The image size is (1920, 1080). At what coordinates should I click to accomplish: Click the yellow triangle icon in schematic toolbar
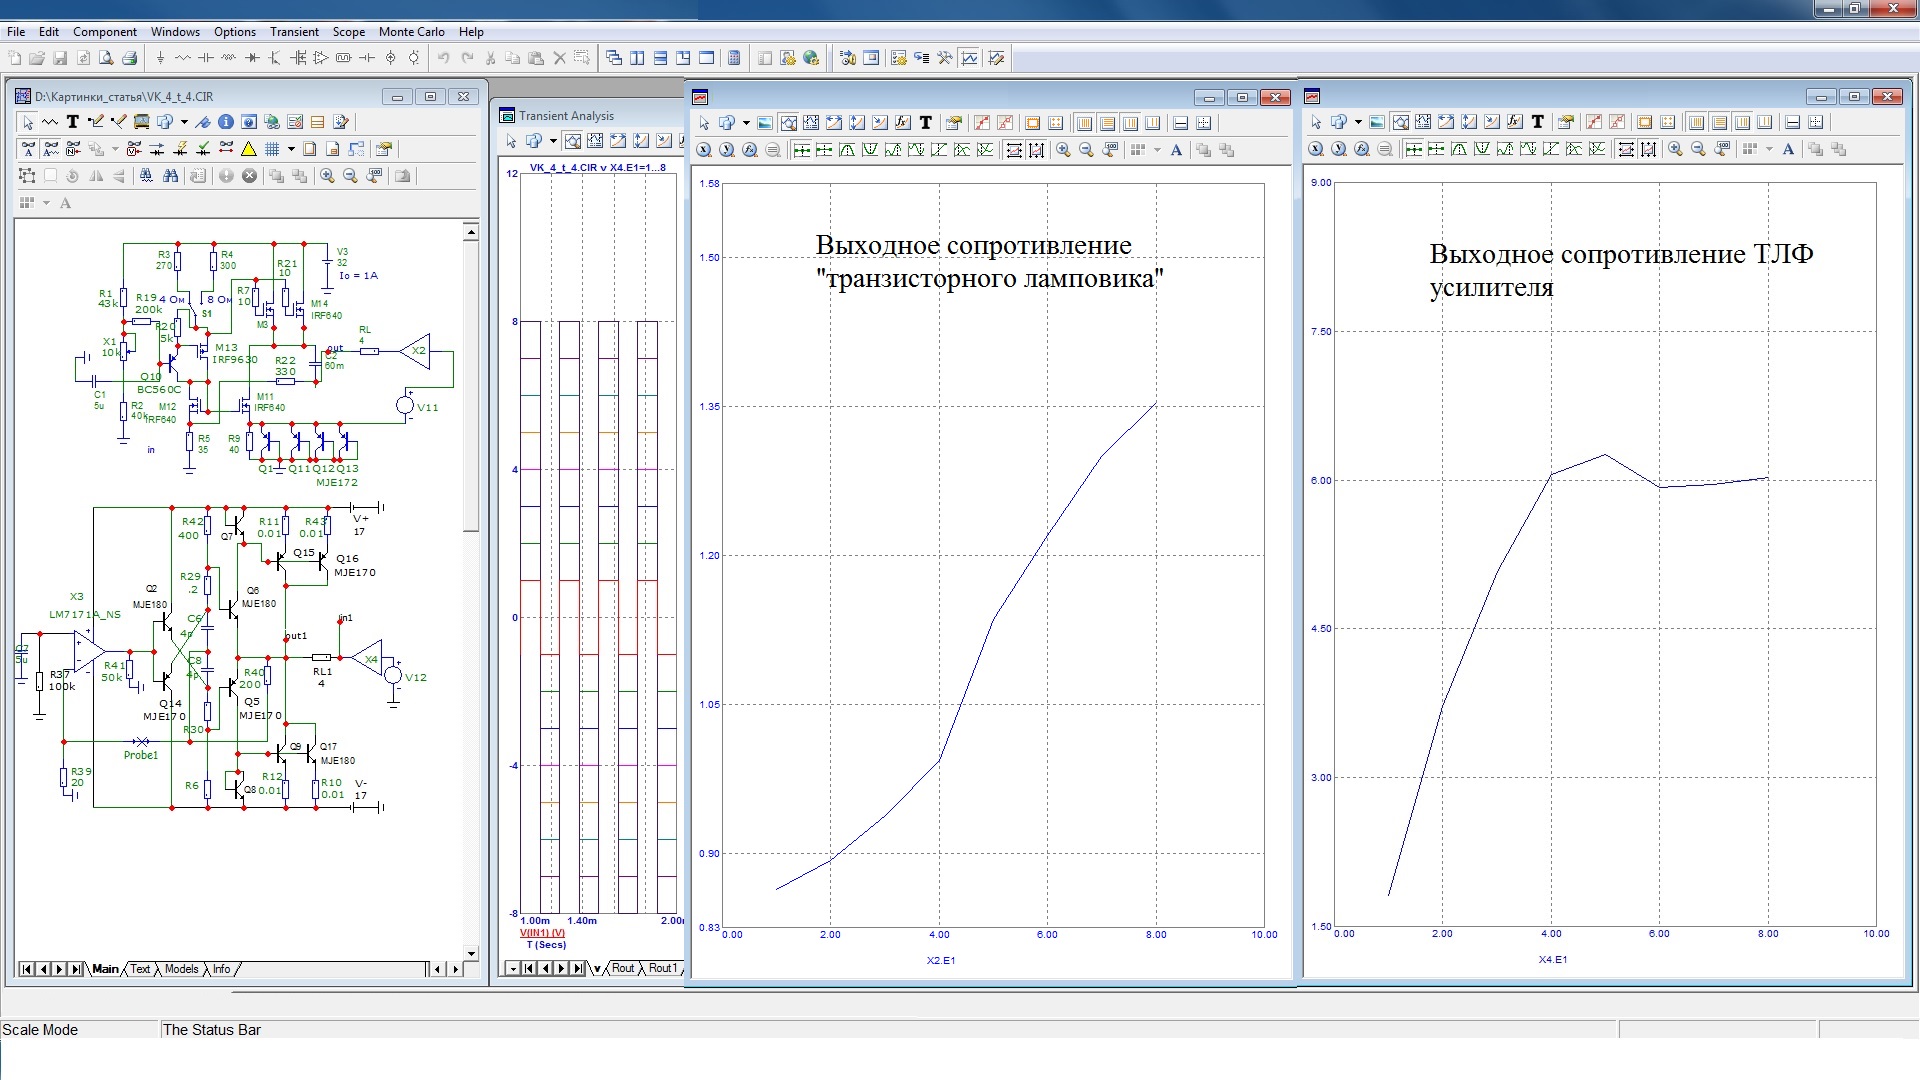tap(249, 149)
